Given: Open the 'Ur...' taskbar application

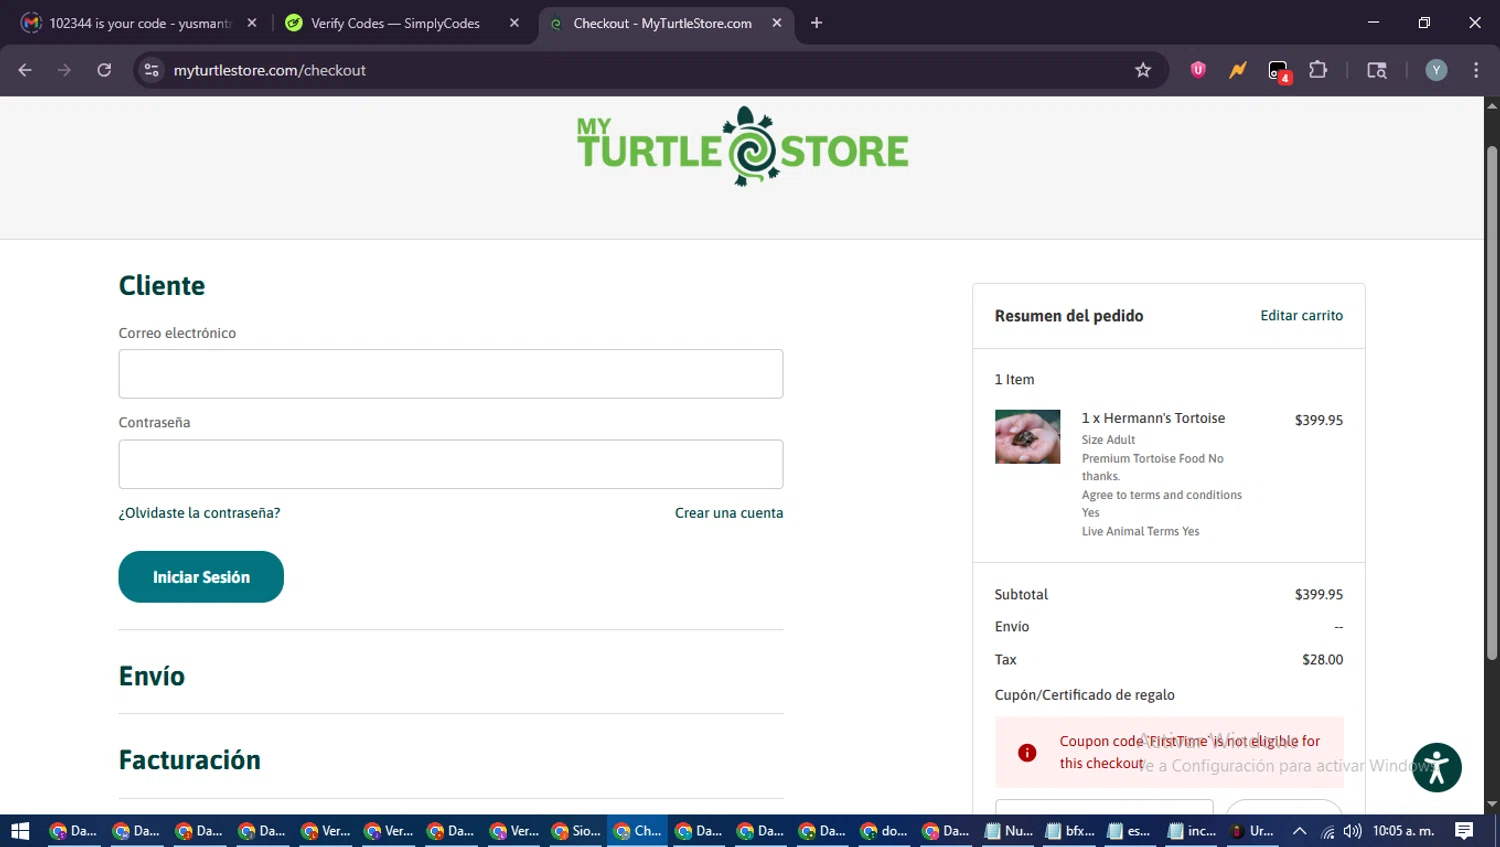Looking at the screenshot, I should (1252, 831).
